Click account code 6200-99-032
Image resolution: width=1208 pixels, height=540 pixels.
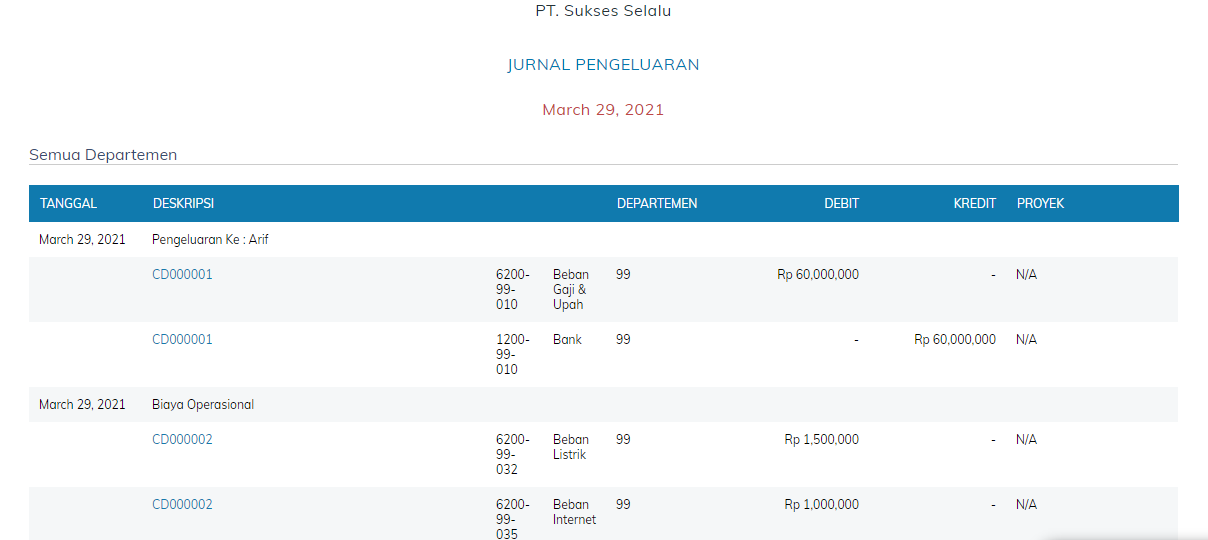pyautogui.click(x=513, y=455)
